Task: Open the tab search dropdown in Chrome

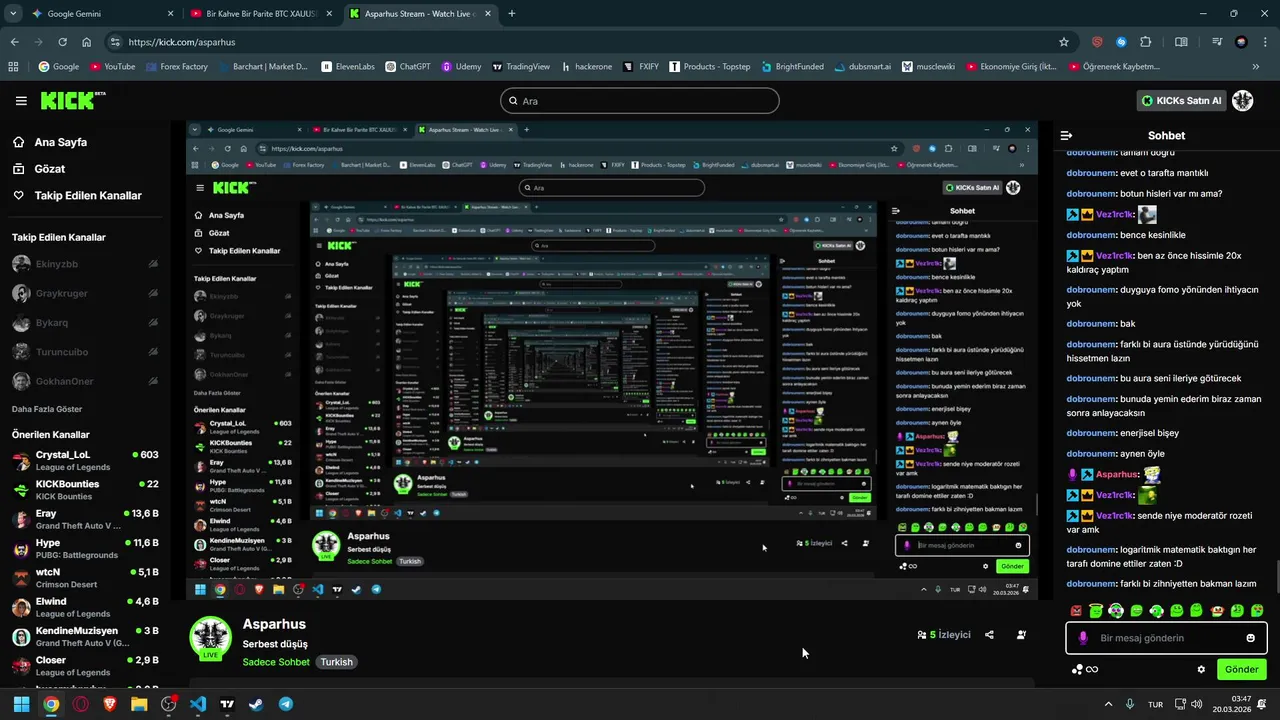Action: (x=13, y=14)
